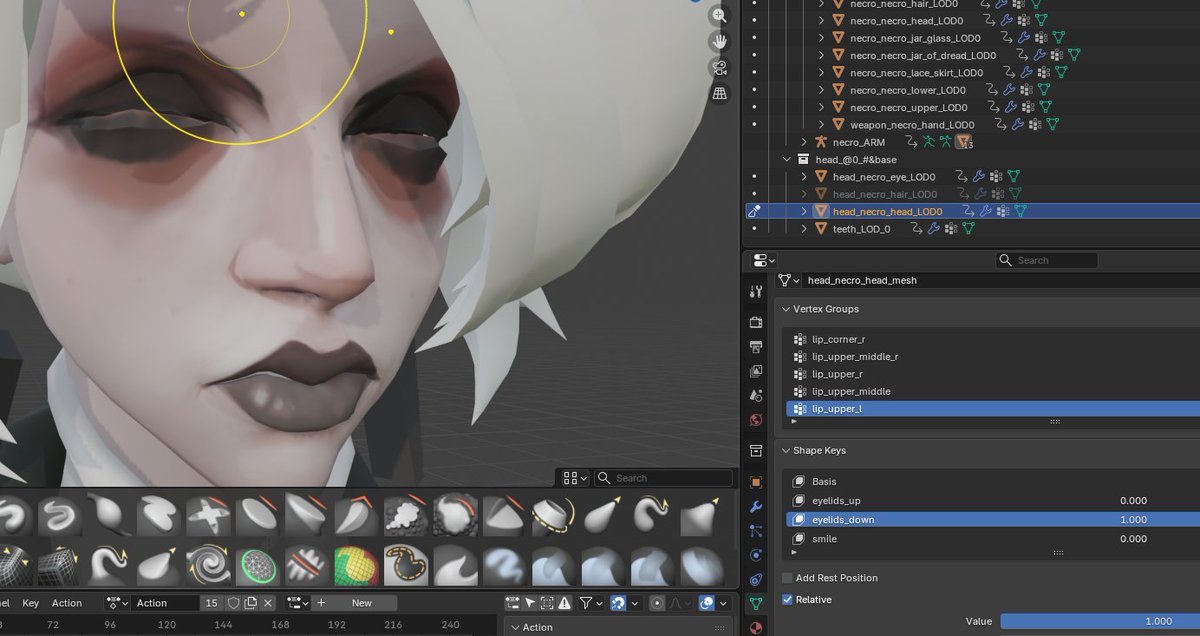Click the modifier wrench icon on teeth_LOD_0

(x=933, y=229)
